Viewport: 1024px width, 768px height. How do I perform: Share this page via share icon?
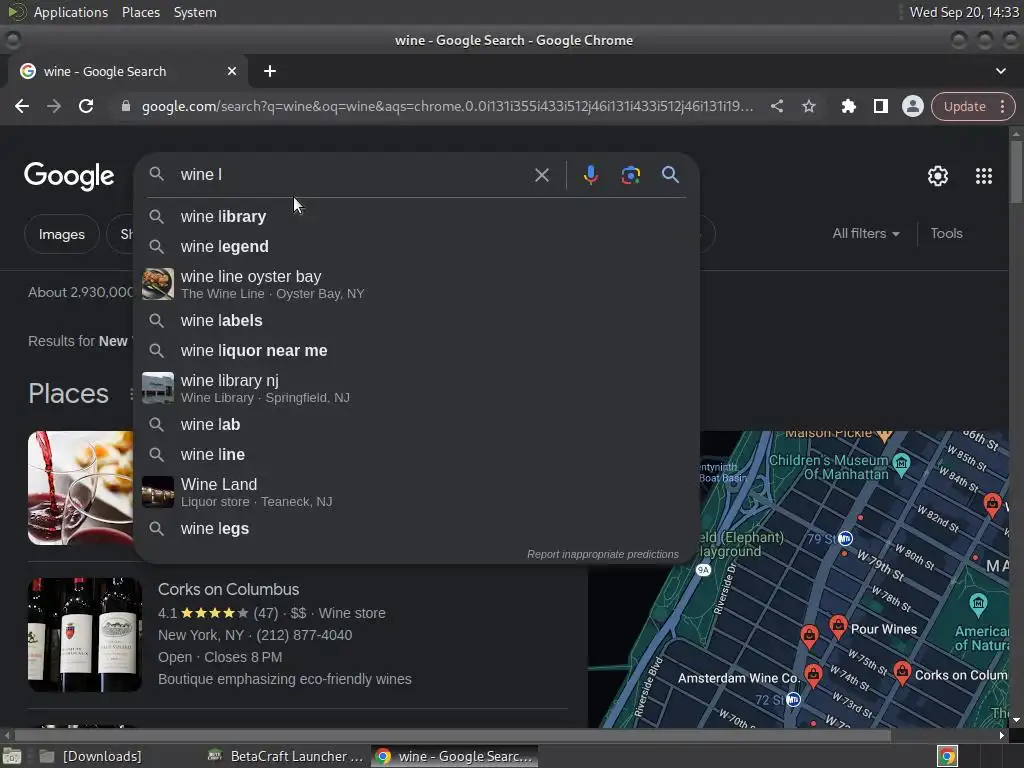click(776, 106)
